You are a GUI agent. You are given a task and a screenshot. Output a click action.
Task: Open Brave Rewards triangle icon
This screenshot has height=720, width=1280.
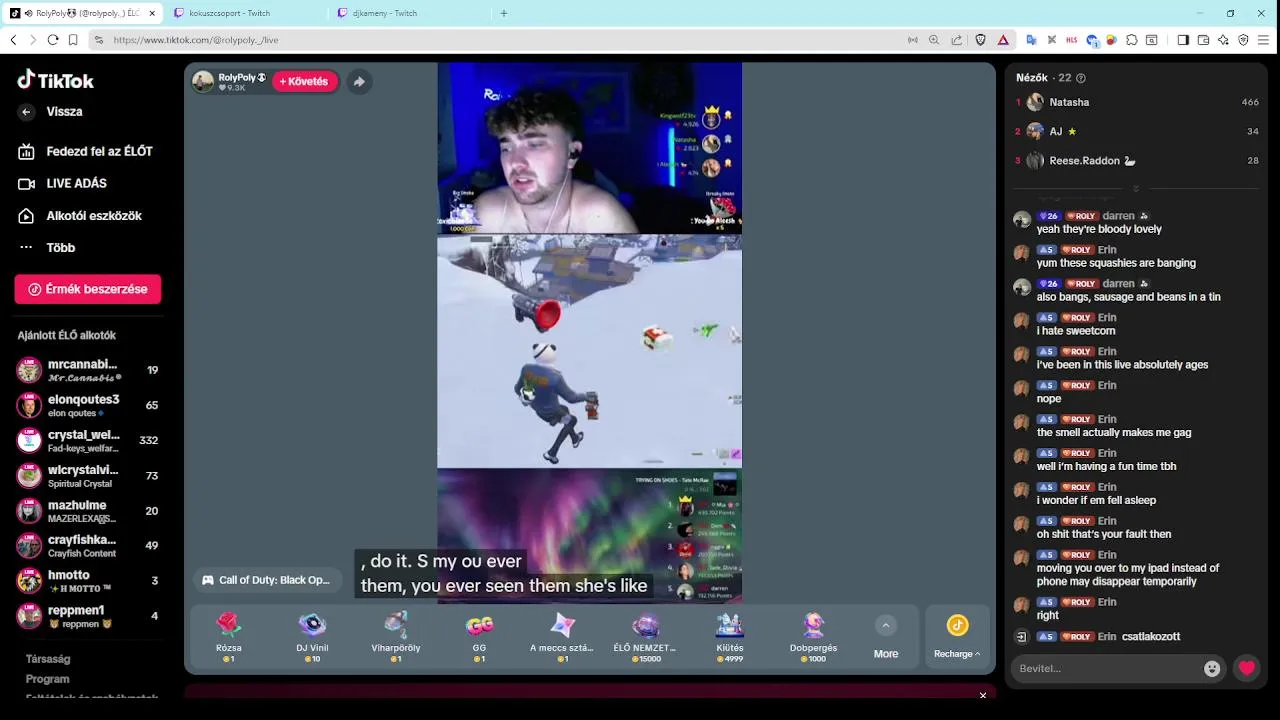coord(1003,40)
